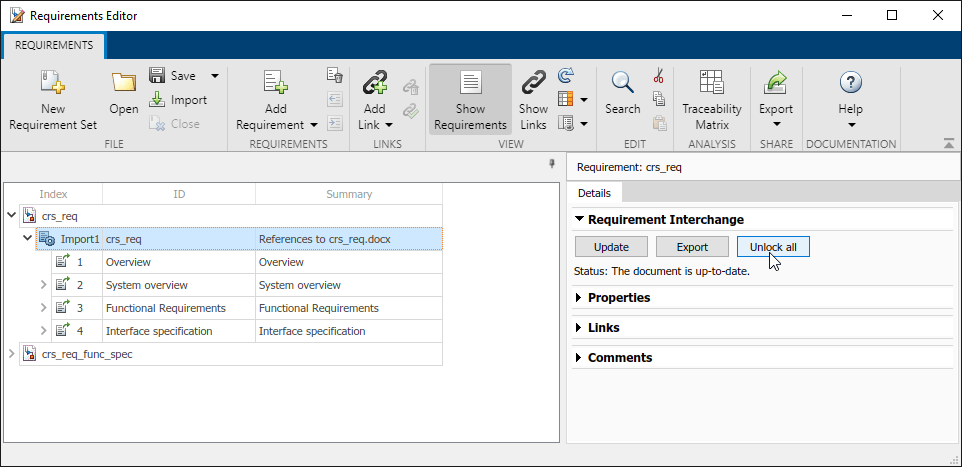Toggle the Show Requirements view
The image size is (962, 467).
coord(470,99)
